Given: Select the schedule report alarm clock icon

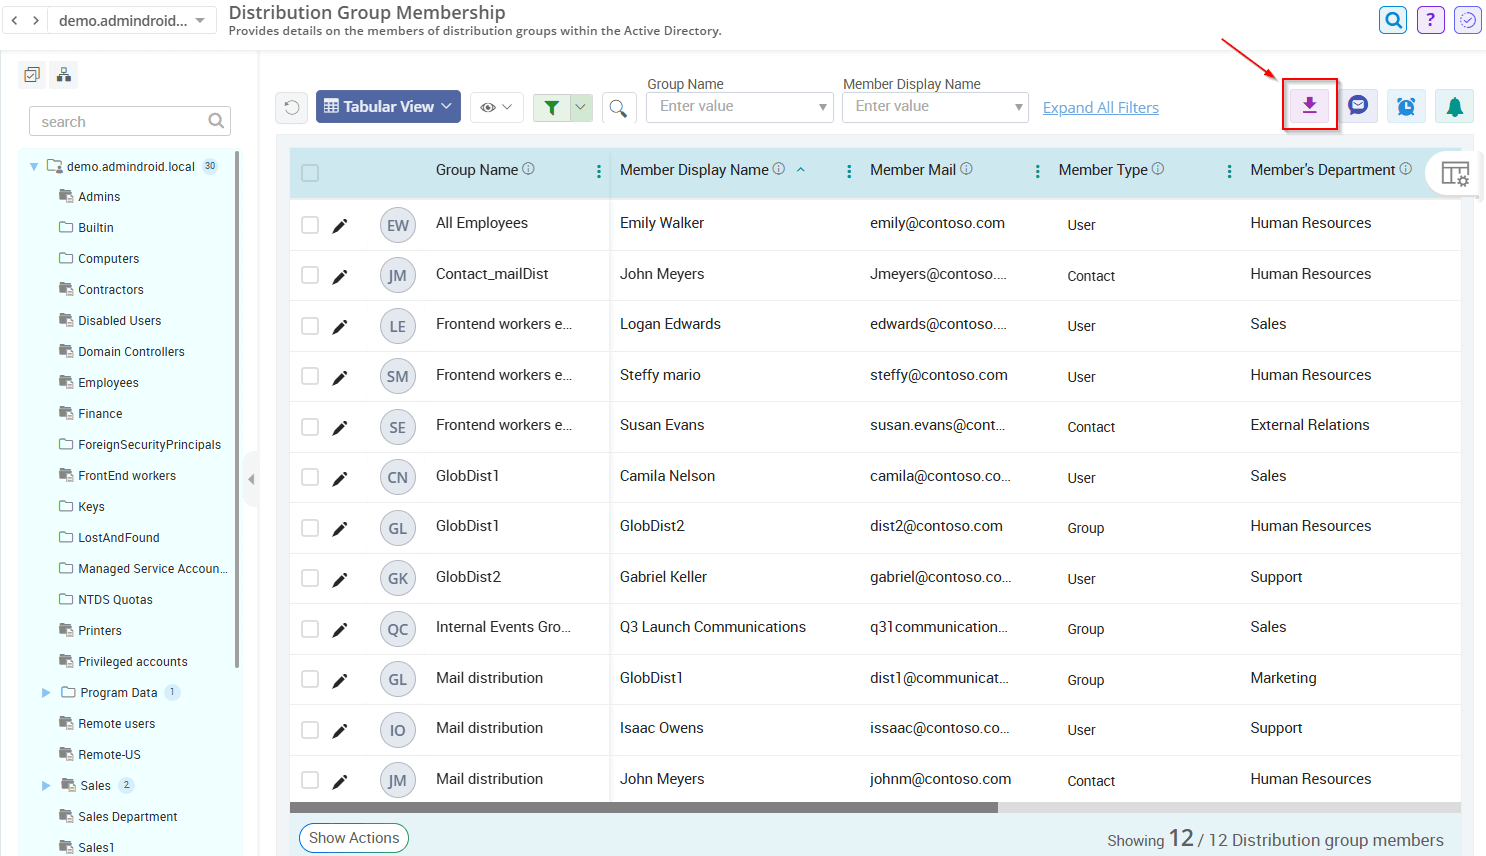Looking at the screenshot, I should click(x=1406, y=105).
